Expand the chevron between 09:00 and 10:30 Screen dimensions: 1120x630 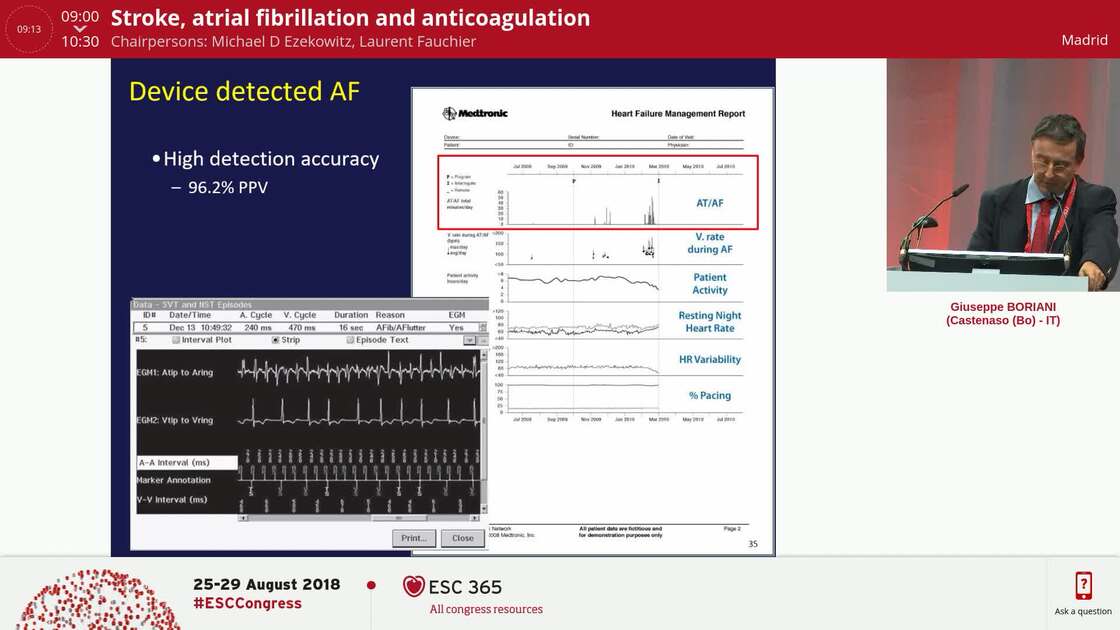tap(77, 28)
